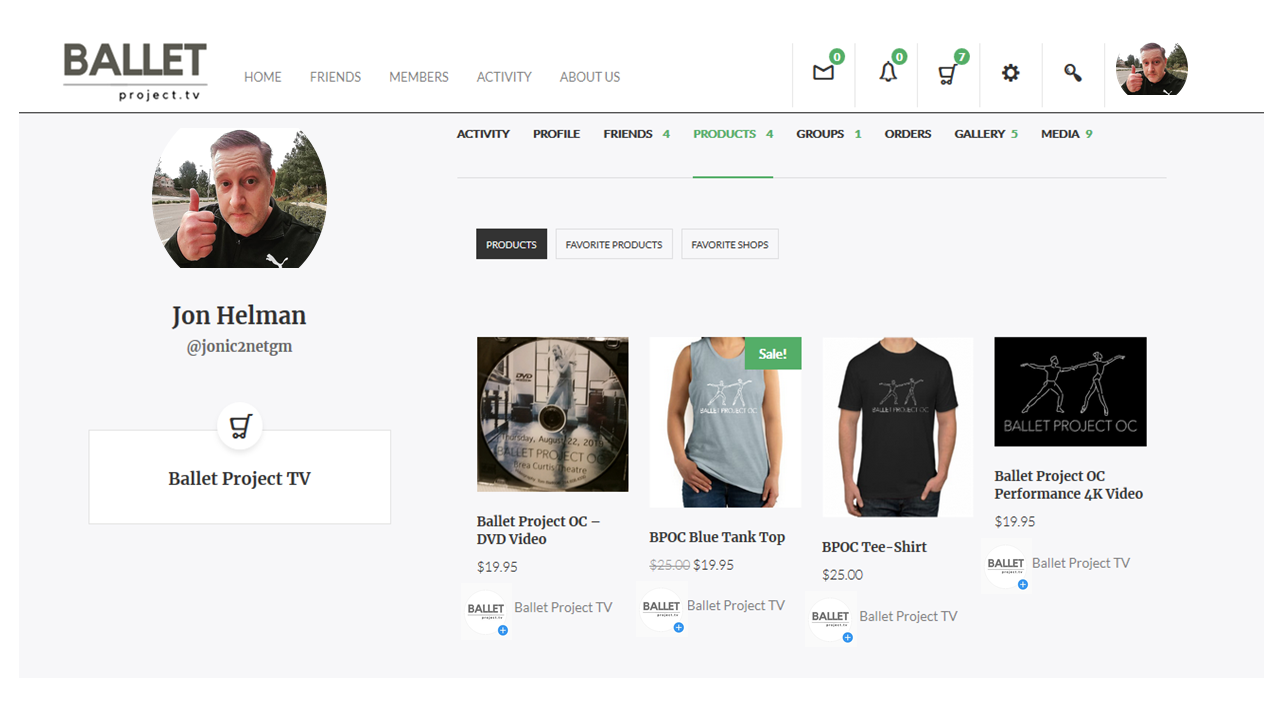Click the $25.00 price under BPOC Tee-Shirt
This screenshot has height=720, width=1280.
coord(842,575)
